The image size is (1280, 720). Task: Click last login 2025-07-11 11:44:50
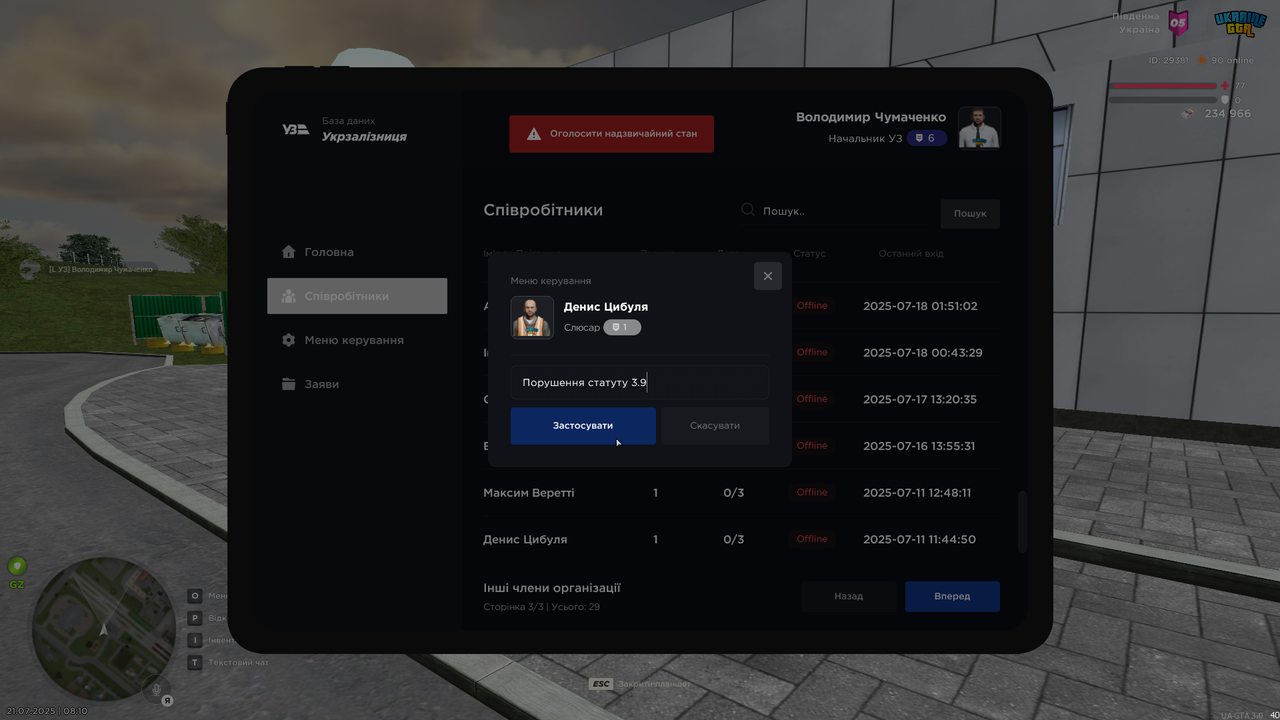[x=919, y=539]
